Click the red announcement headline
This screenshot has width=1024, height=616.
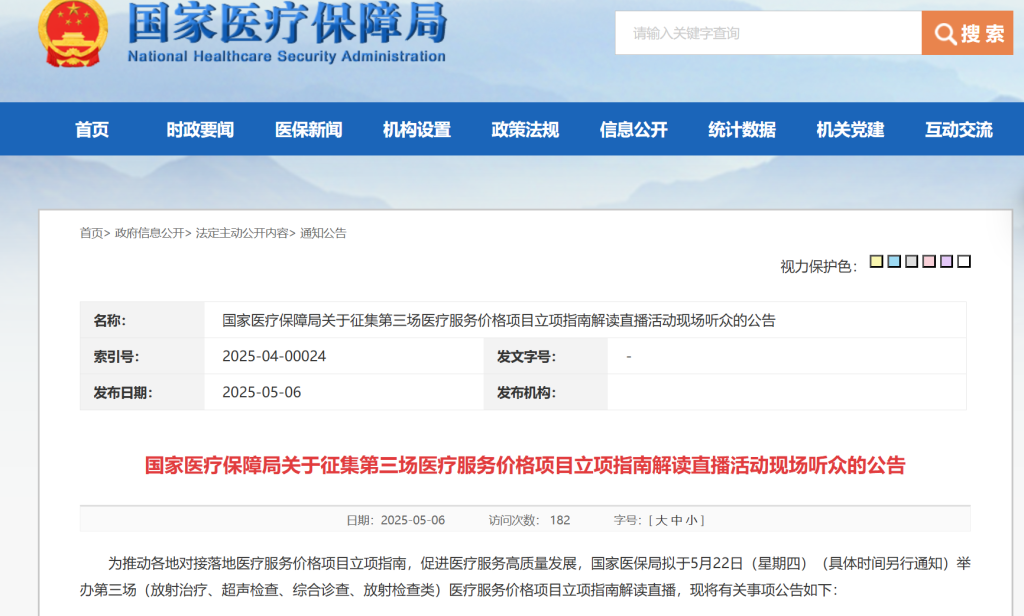(525, 465)
